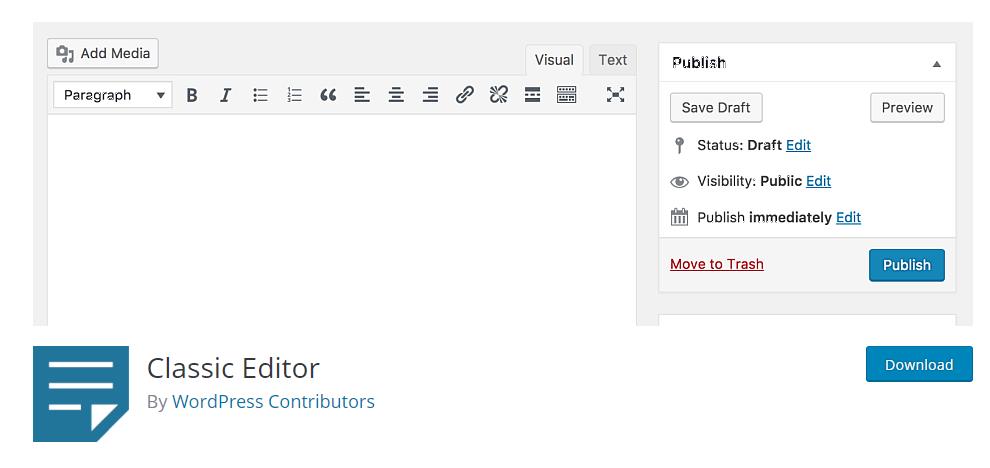Click the Classic Editor plugin title
The image size is (990, 468).
pos(233,368)
